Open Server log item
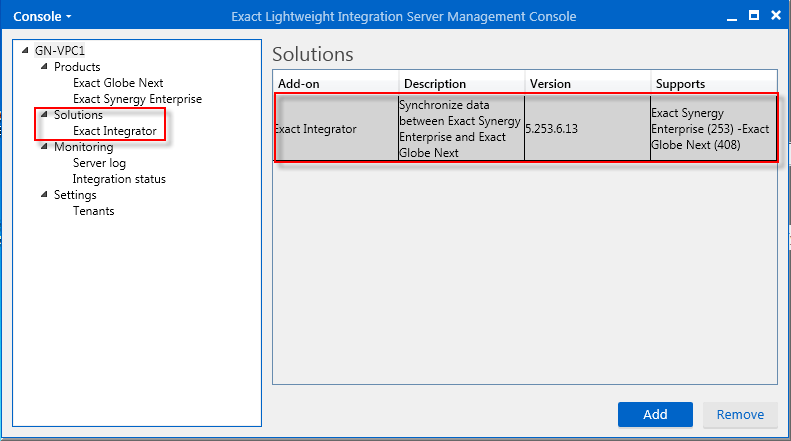Viewport: 791px width, 441px height. [99, 163]
